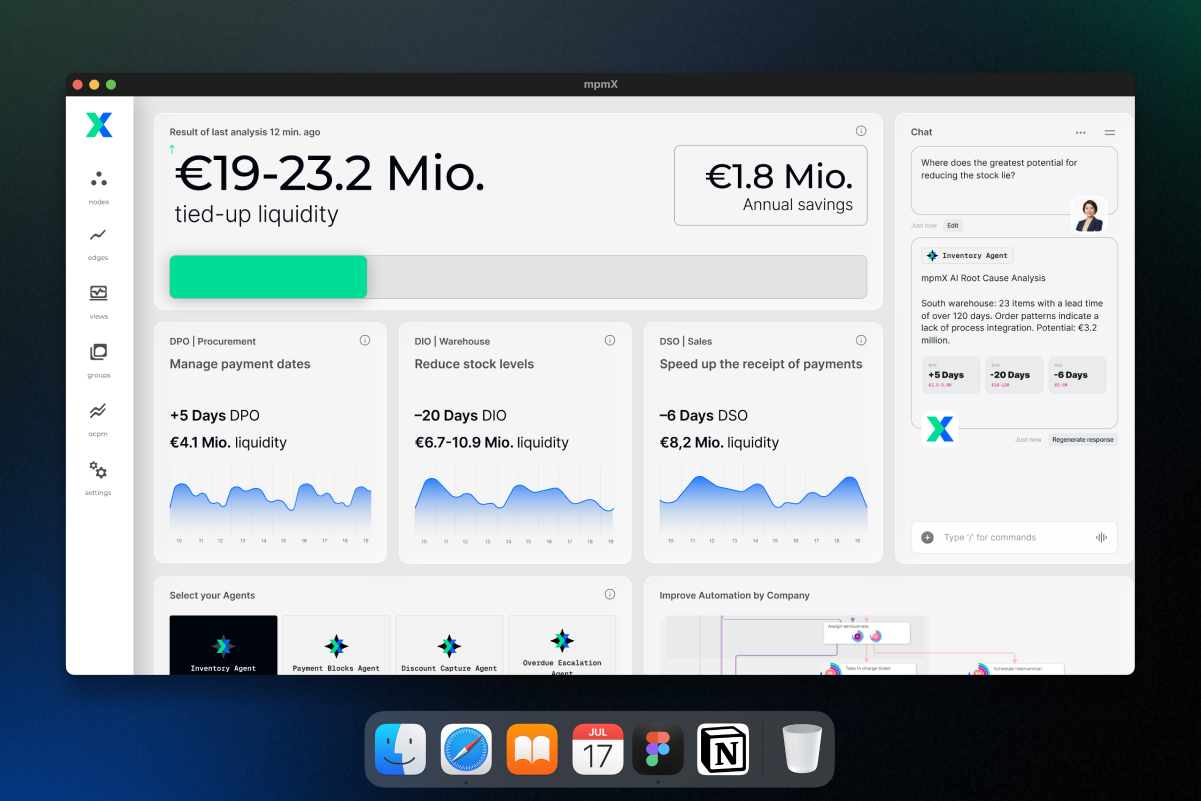The height and width of the screenshot is (801, 1201).
Task: Click the user avatar in chat
Action: (x=1089, y=215)
